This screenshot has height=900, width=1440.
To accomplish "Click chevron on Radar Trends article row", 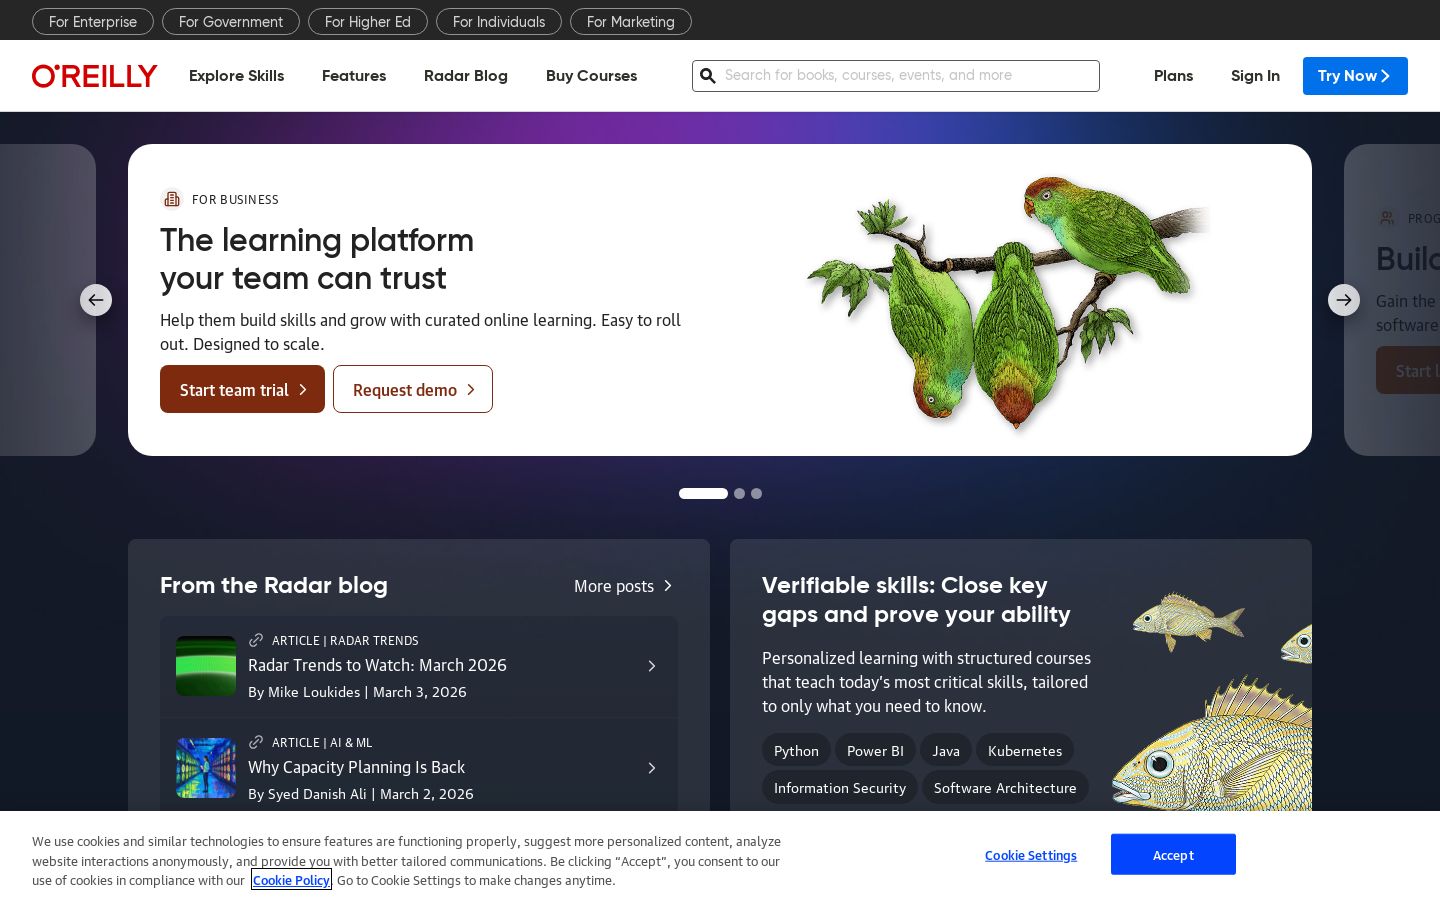I will tap(652, 666).
